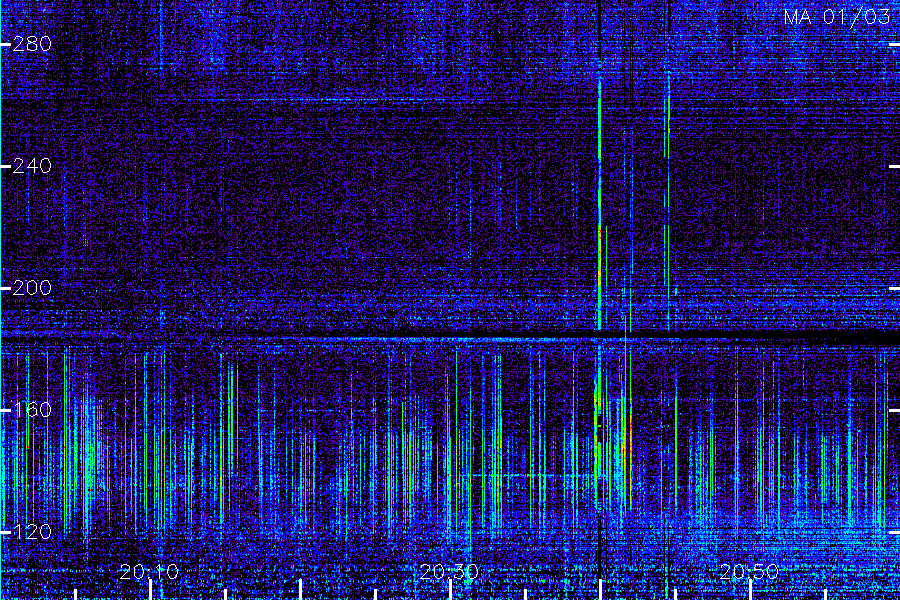Click the 200 frequency axis label
The image size is (900, 600).
click(32, 288)
